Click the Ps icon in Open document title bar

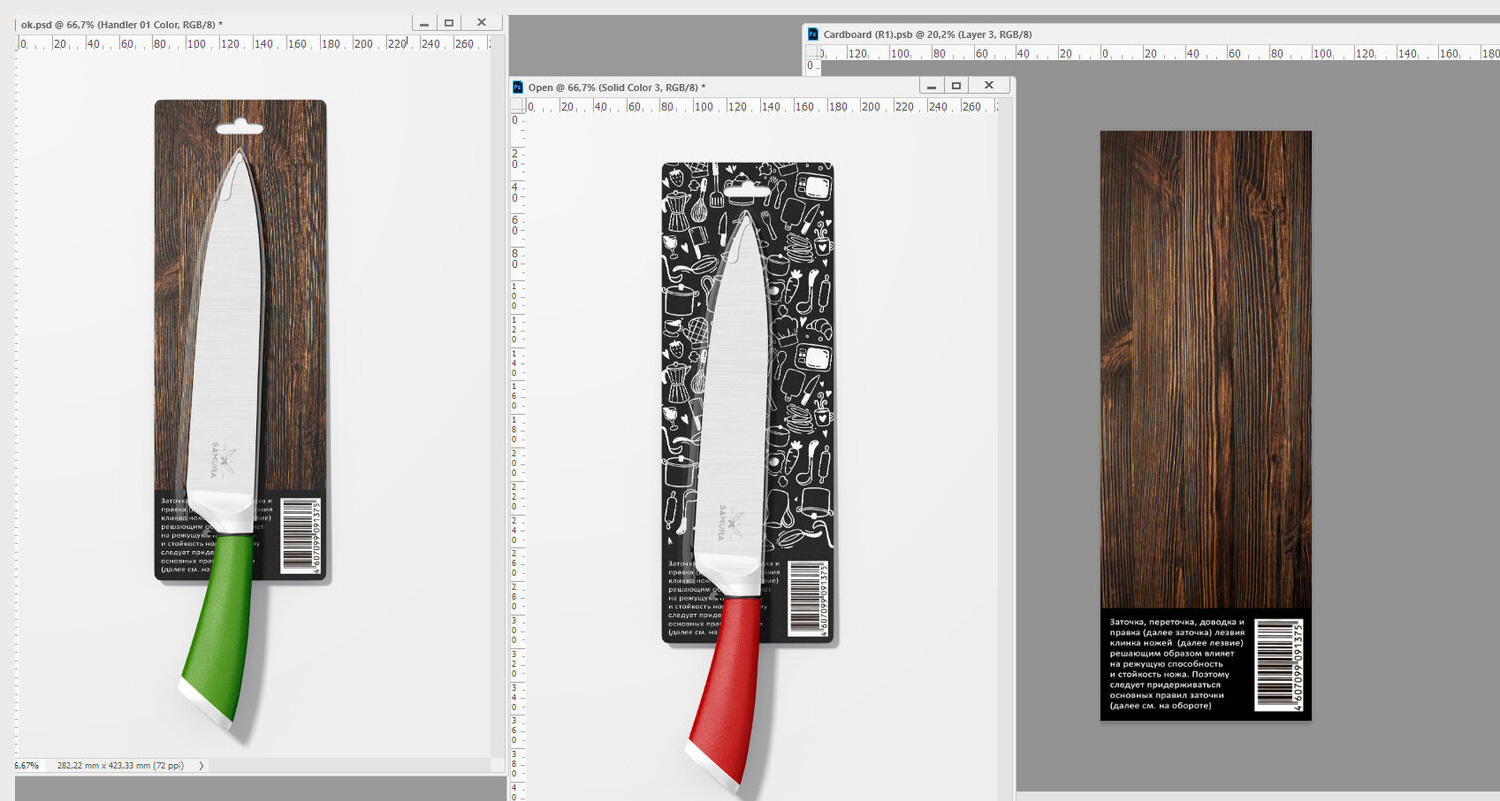[518, 88]
